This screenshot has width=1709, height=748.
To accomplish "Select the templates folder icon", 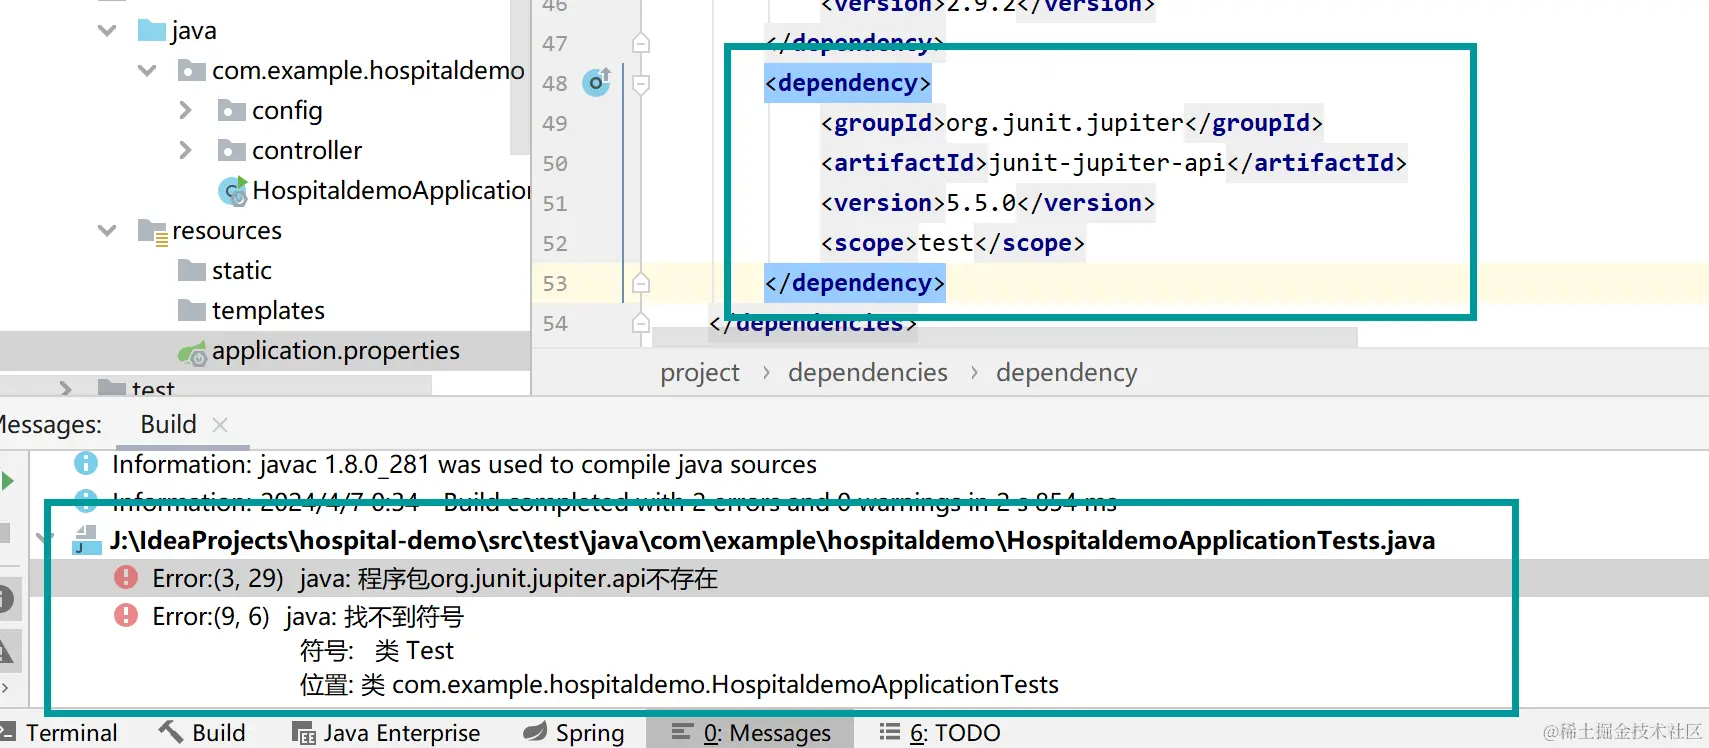I will [191, 311].
